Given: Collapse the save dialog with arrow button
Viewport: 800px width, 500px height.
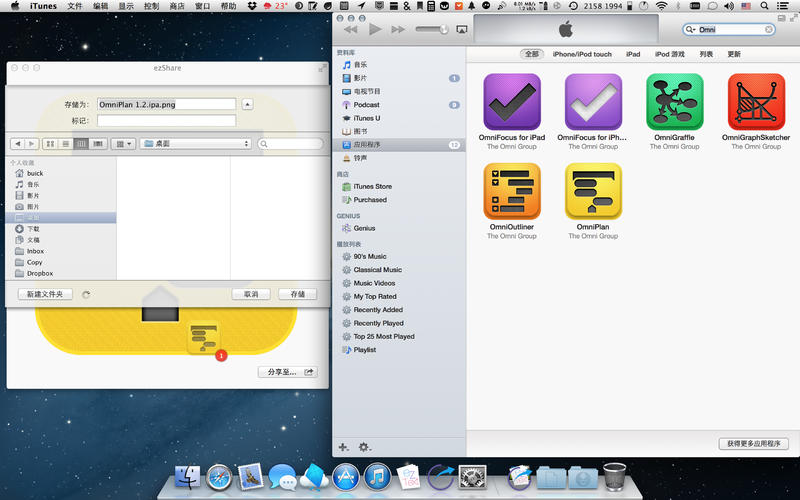Looking at the screenshot, I should (x=247, y=104).
